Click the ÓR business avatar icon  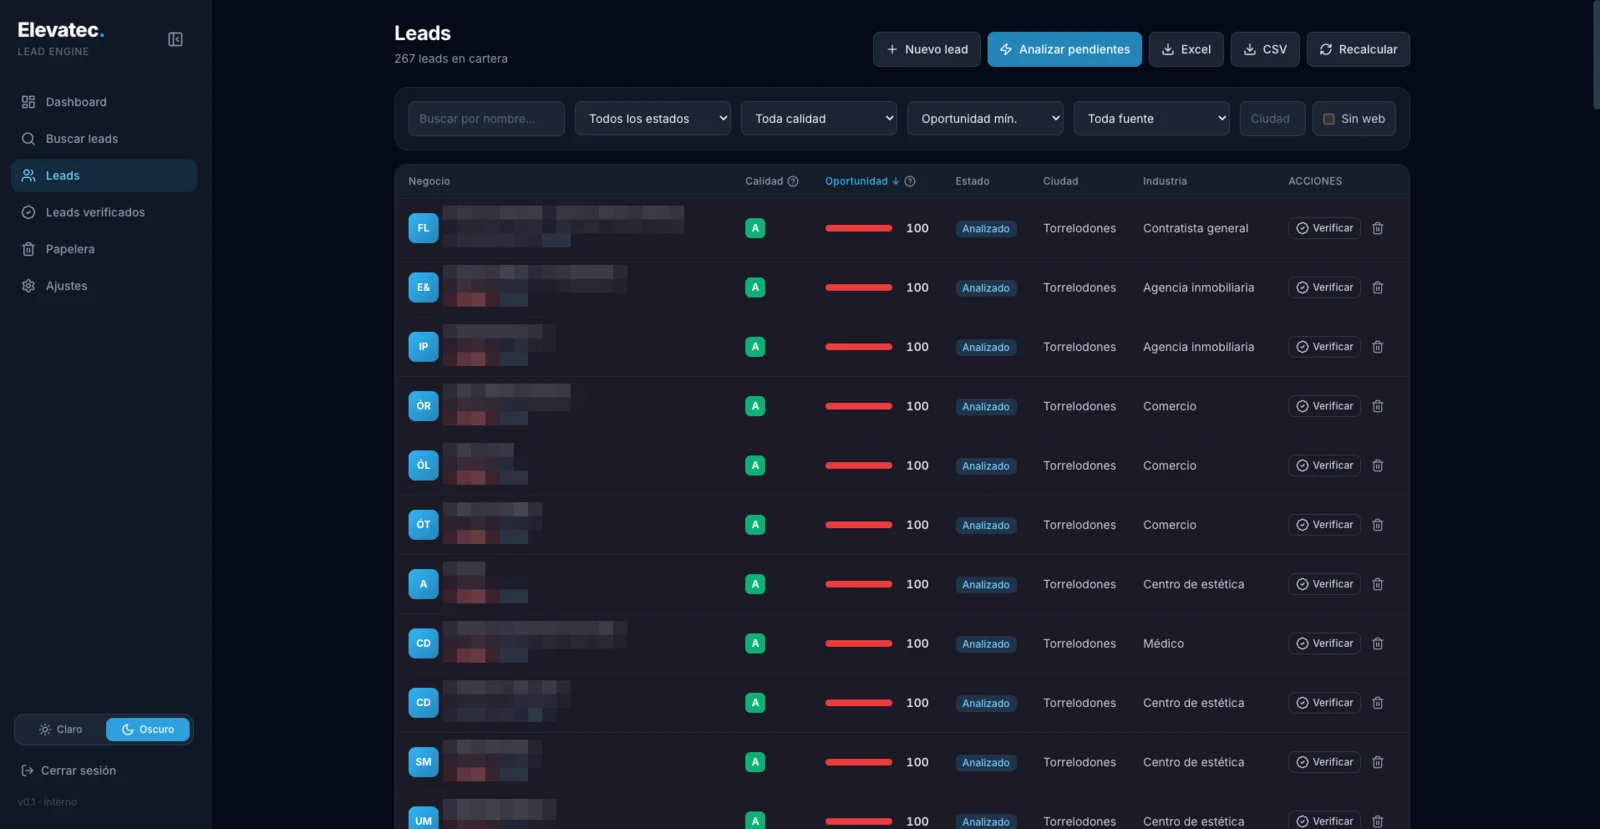(423, 406)
